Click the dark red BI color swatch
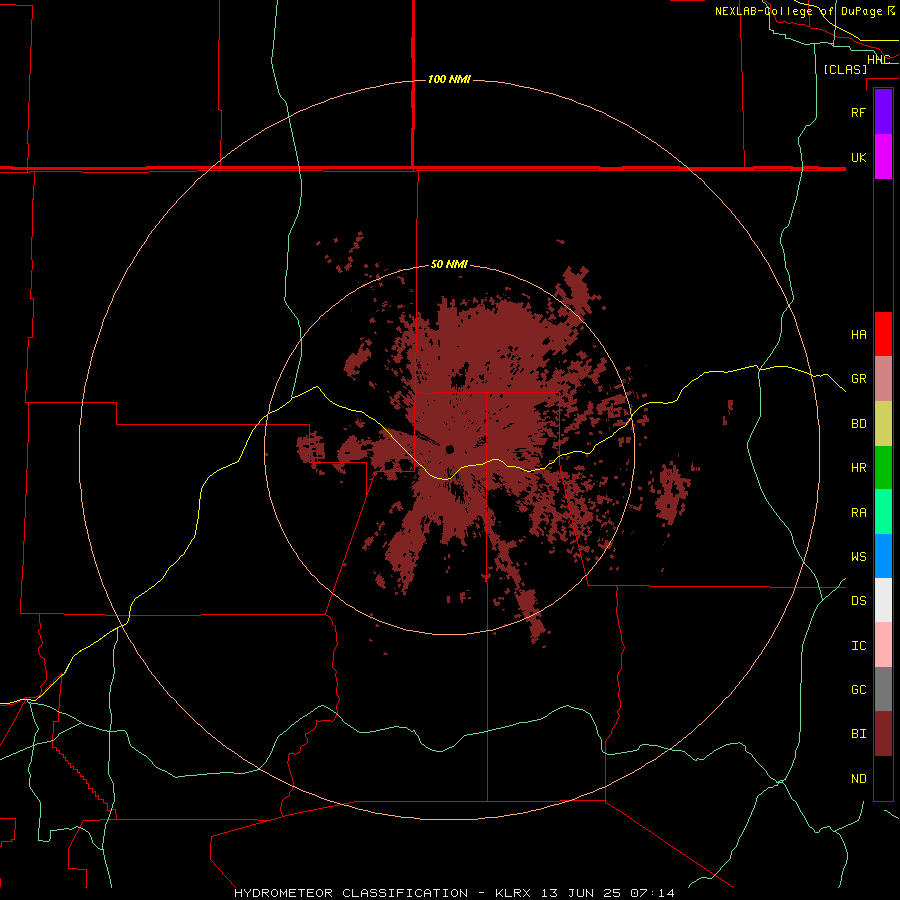The width and height of the screenshot is (900, 900). [x=883, y=734]
